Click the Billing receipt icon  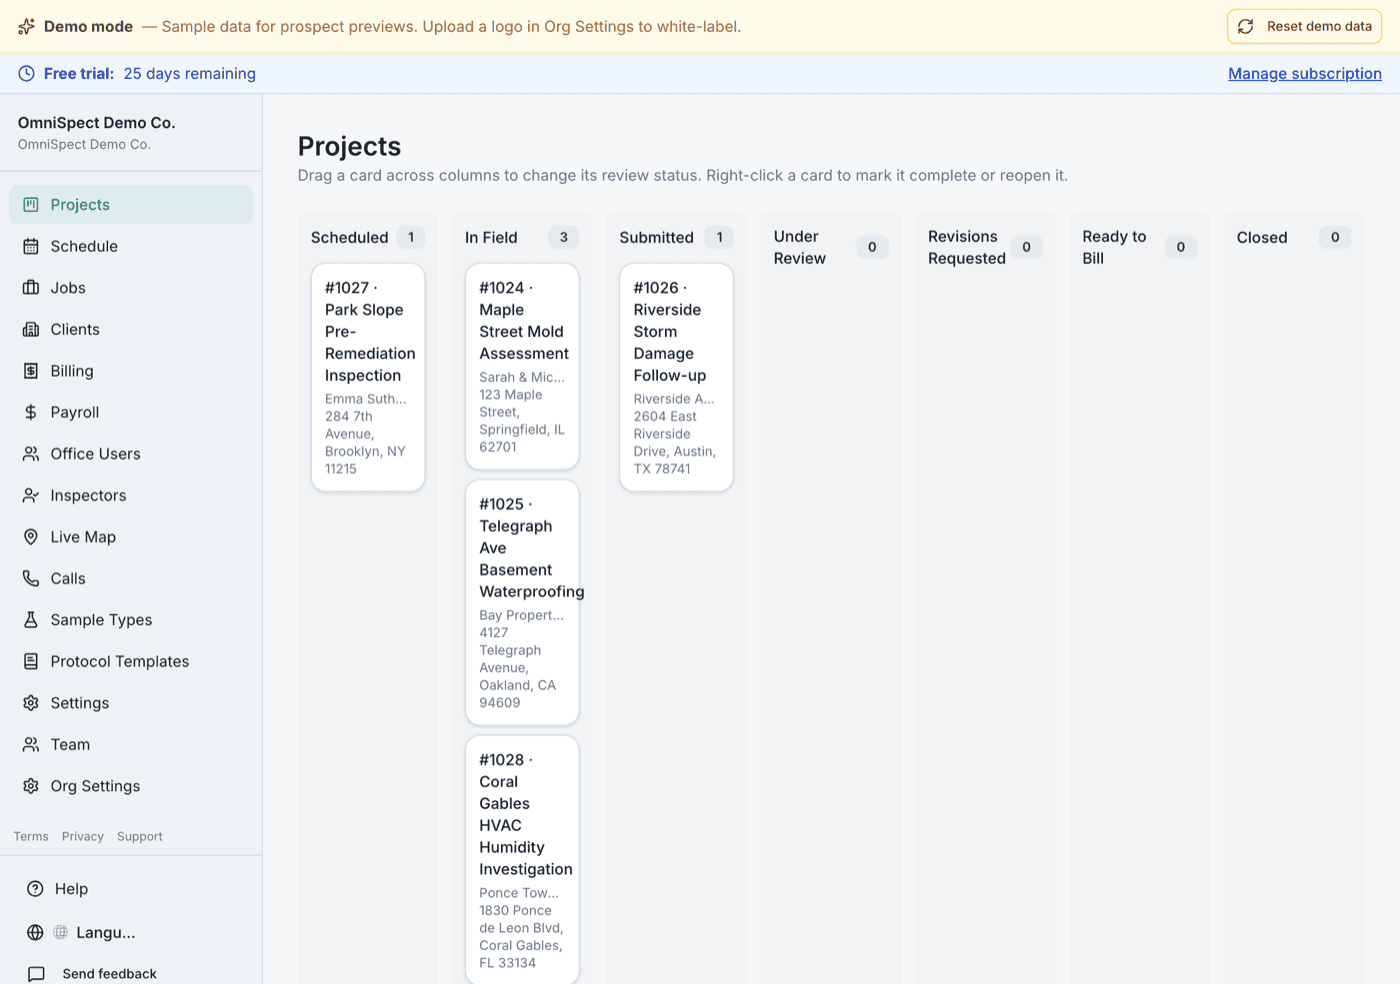(31, 371)
